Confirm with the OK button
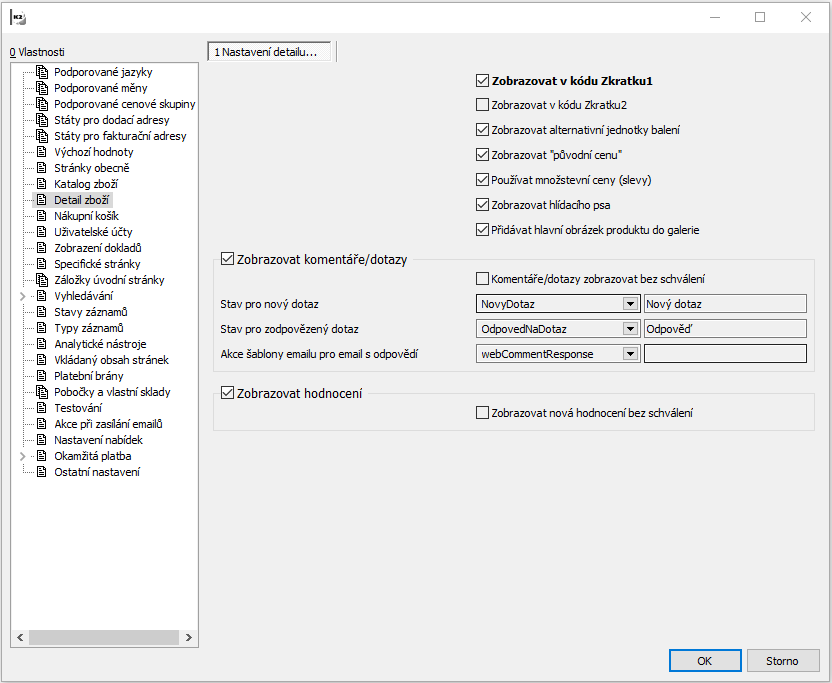This screenshot has width=832, height=683. pos(705,661)
